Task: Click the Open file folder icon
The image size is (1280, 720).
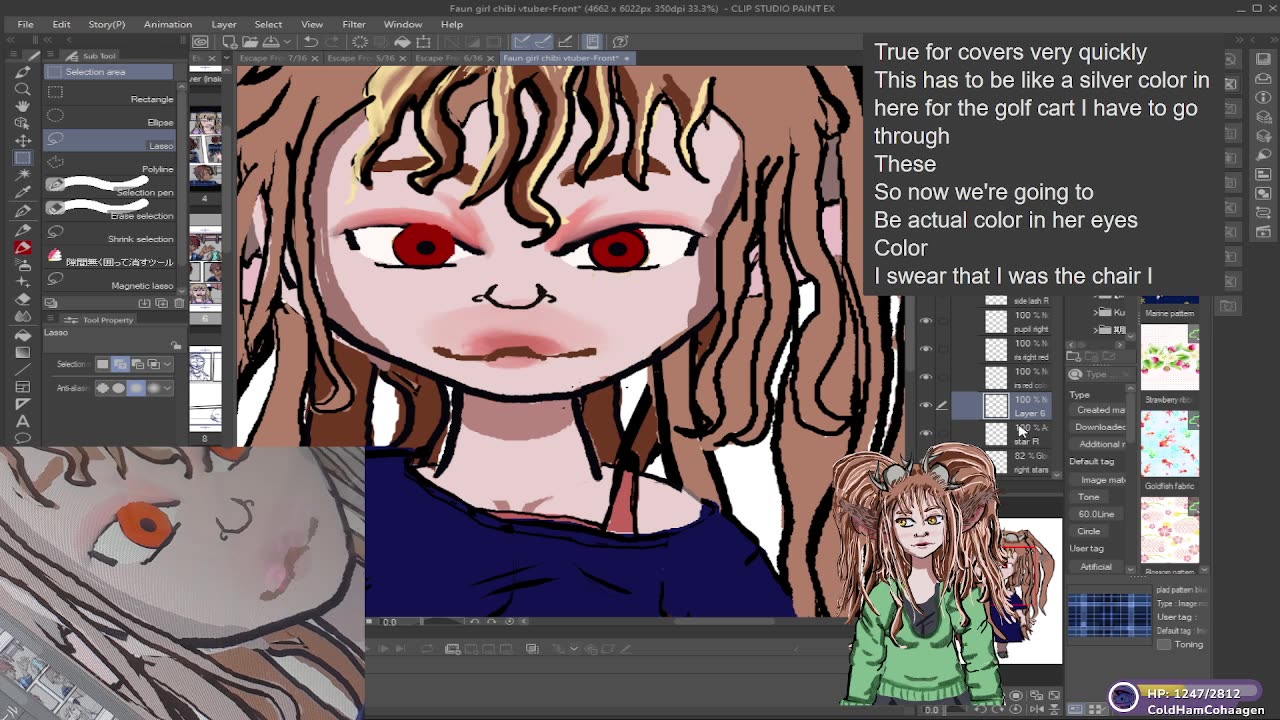Action: tap(249, 41)
